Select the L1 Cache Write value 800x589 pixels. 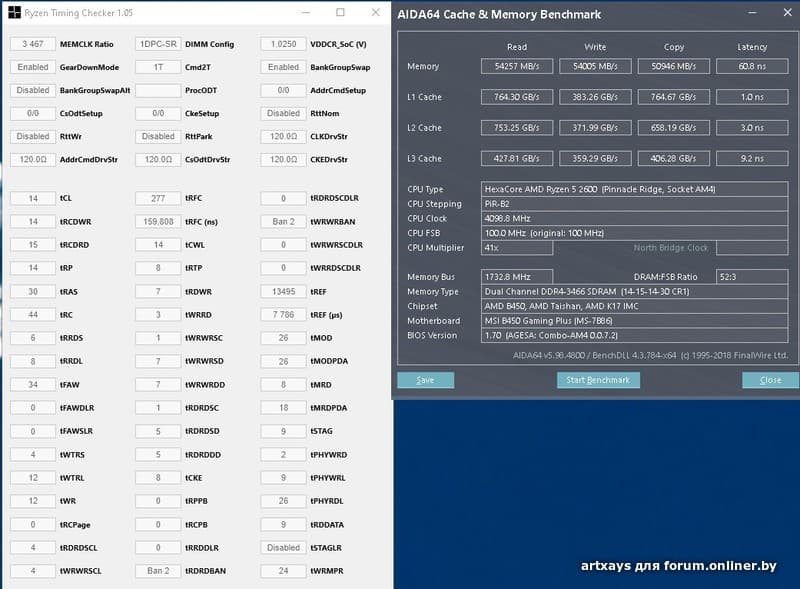click(595, 97)
